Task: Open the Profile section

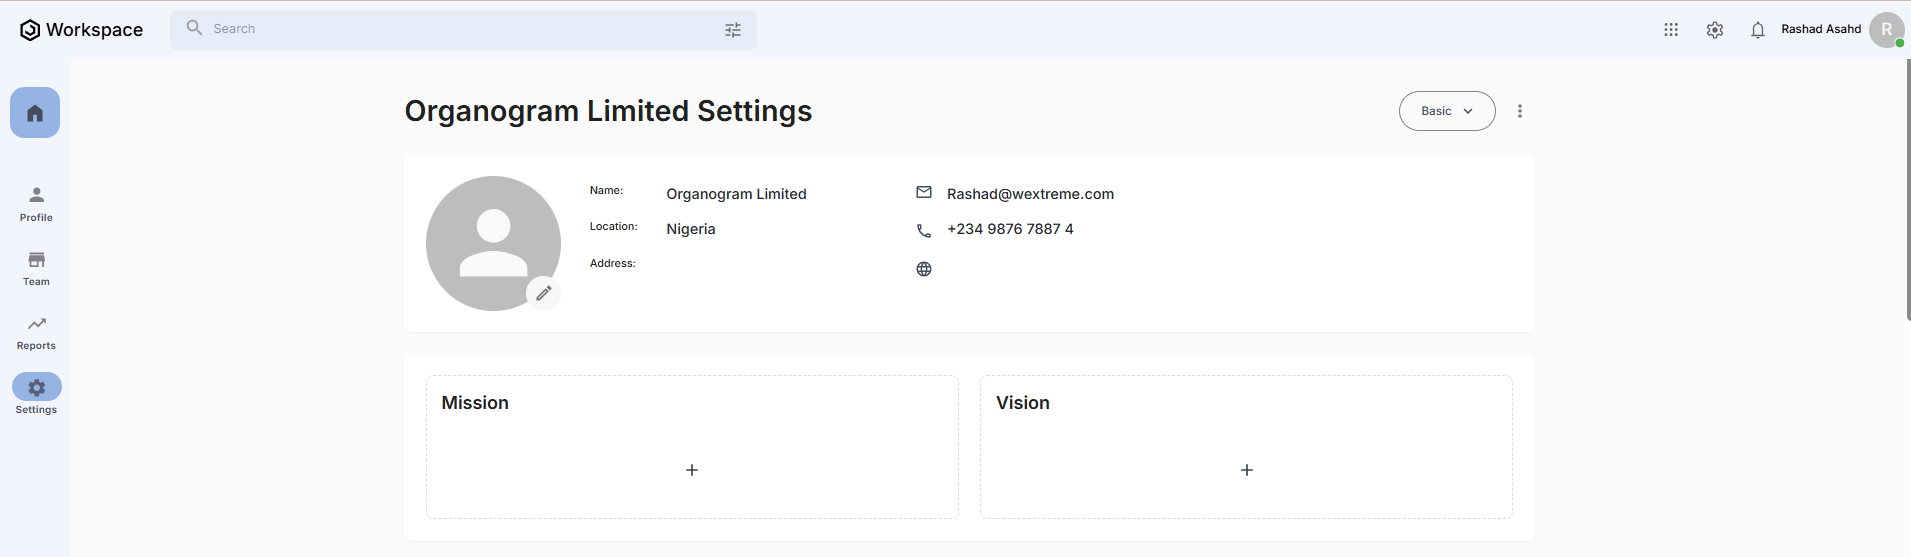Action: pyautogui.click(x=36, y=203)
